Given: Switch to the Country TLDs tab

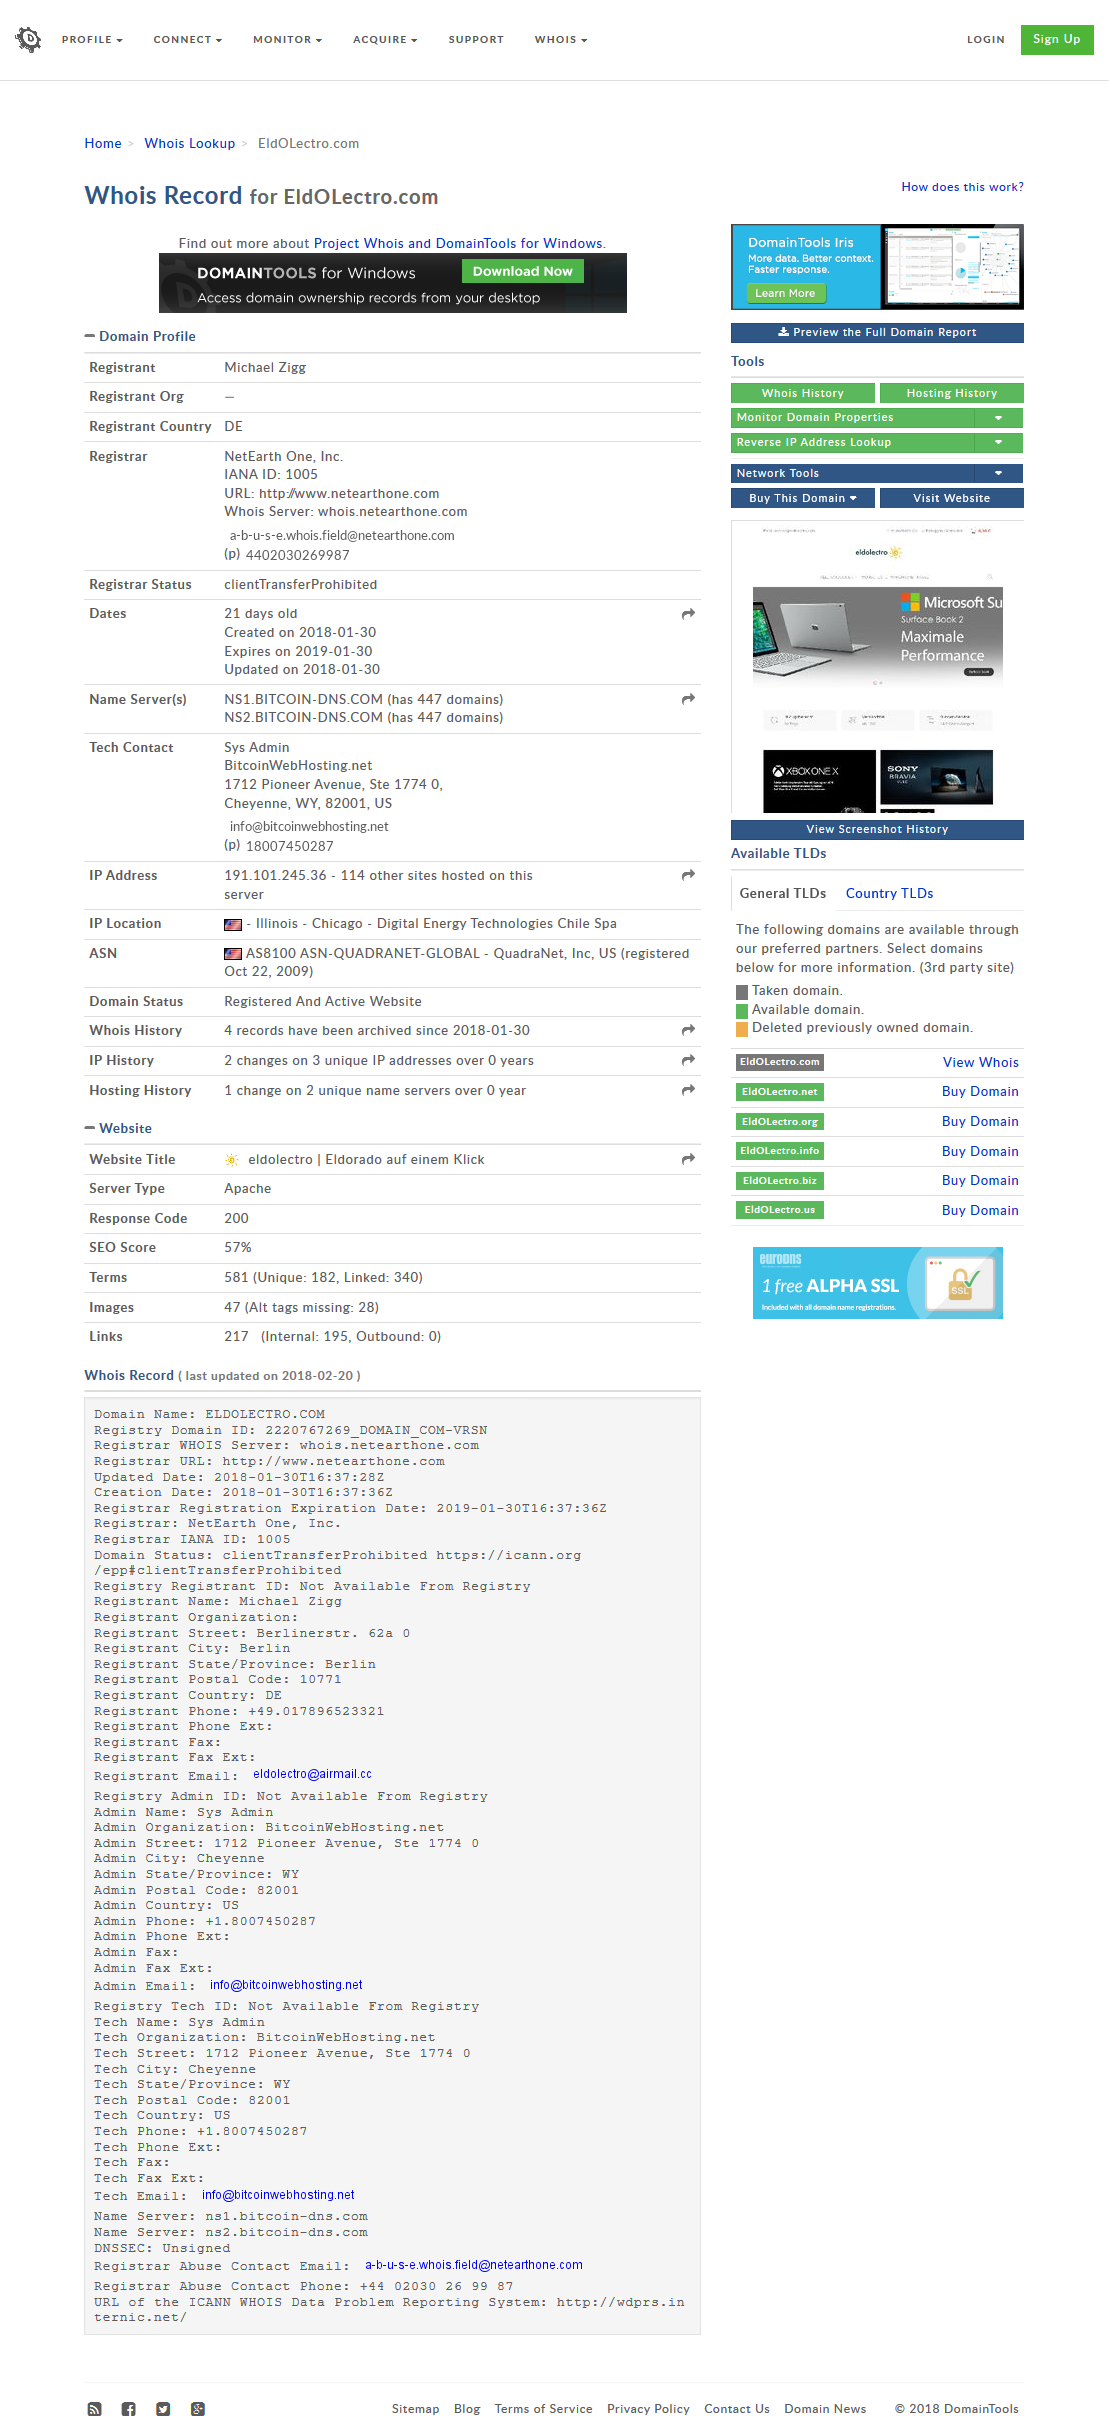Looking at the screenshot, I should pos(889,894).
